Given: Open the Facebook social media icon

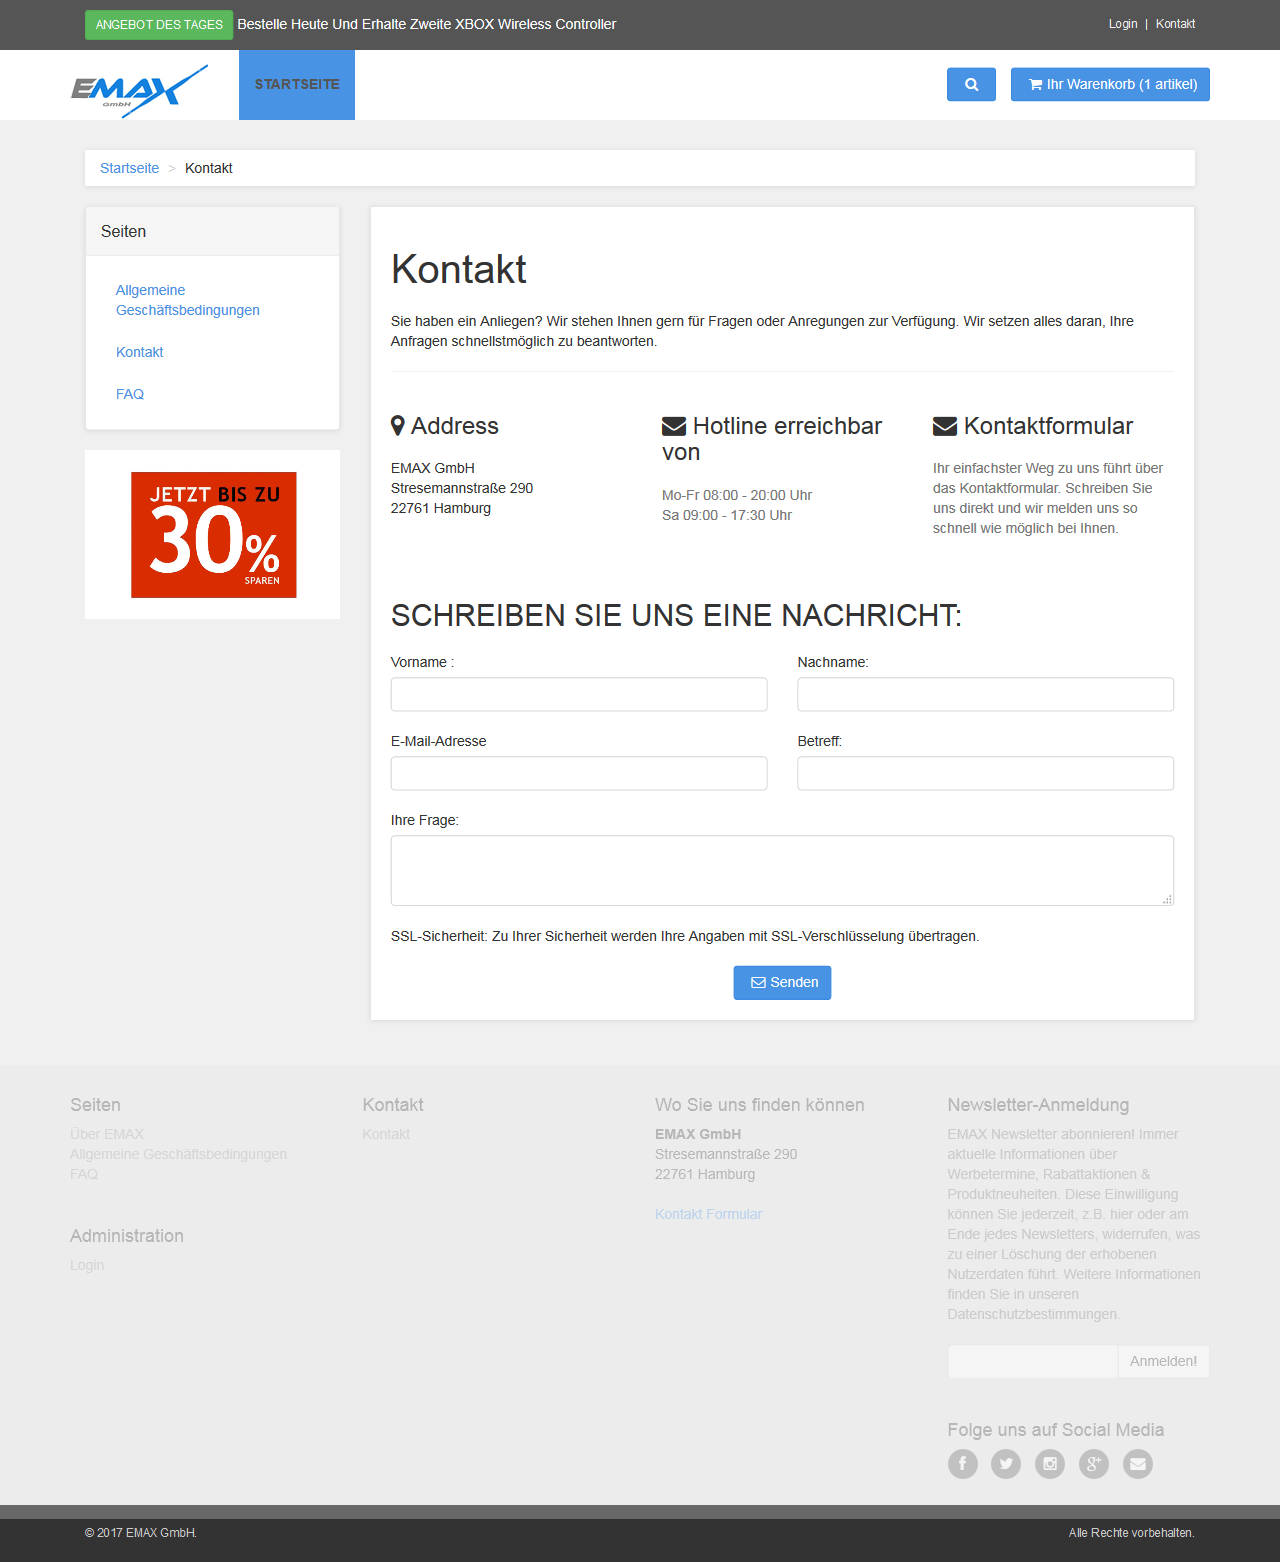Looking at the screenshot, I should [962, 1464].
